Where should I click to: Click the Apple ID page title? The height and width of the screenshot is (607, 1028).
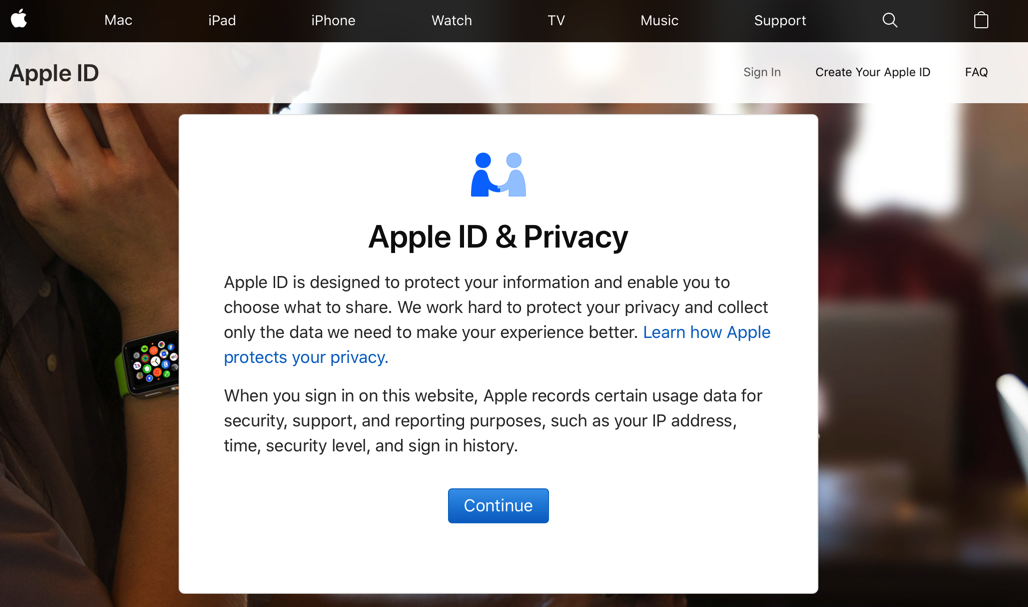pyautogui.click(x=54, y=73)
